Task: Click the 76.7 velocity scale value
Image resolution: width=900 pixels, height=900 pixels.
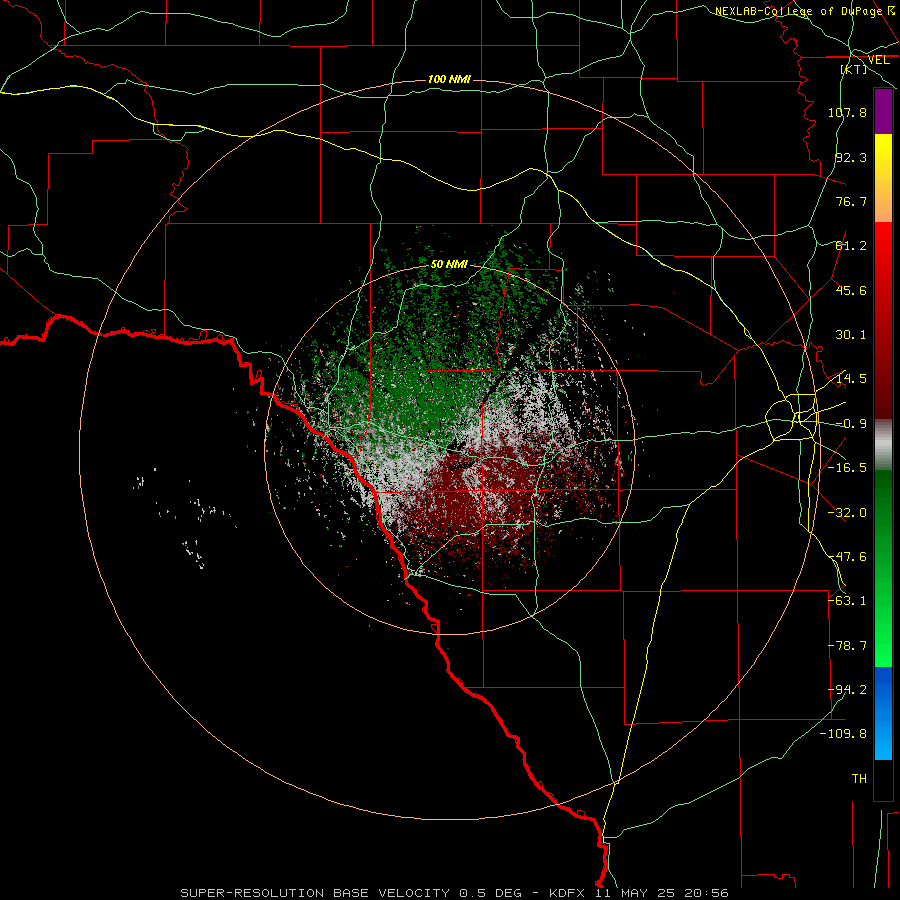Action: (x=851, y=201)
